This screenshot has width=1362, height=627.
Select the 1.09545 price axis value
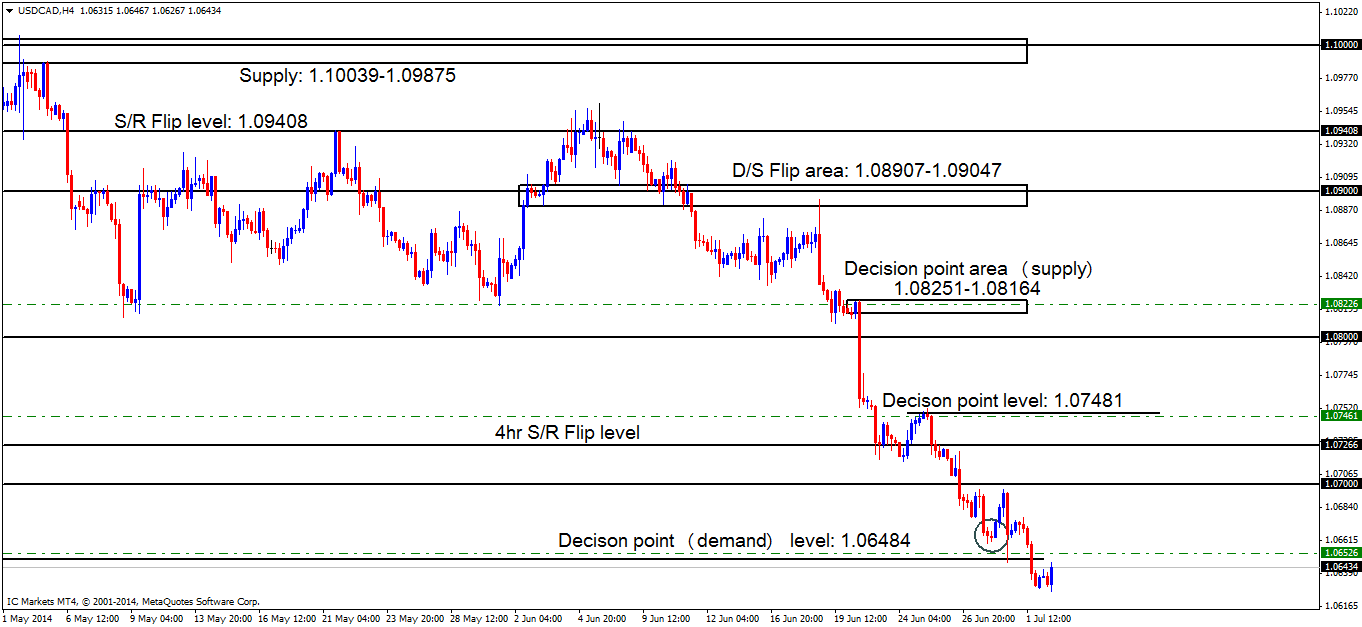click(1341, 110)
